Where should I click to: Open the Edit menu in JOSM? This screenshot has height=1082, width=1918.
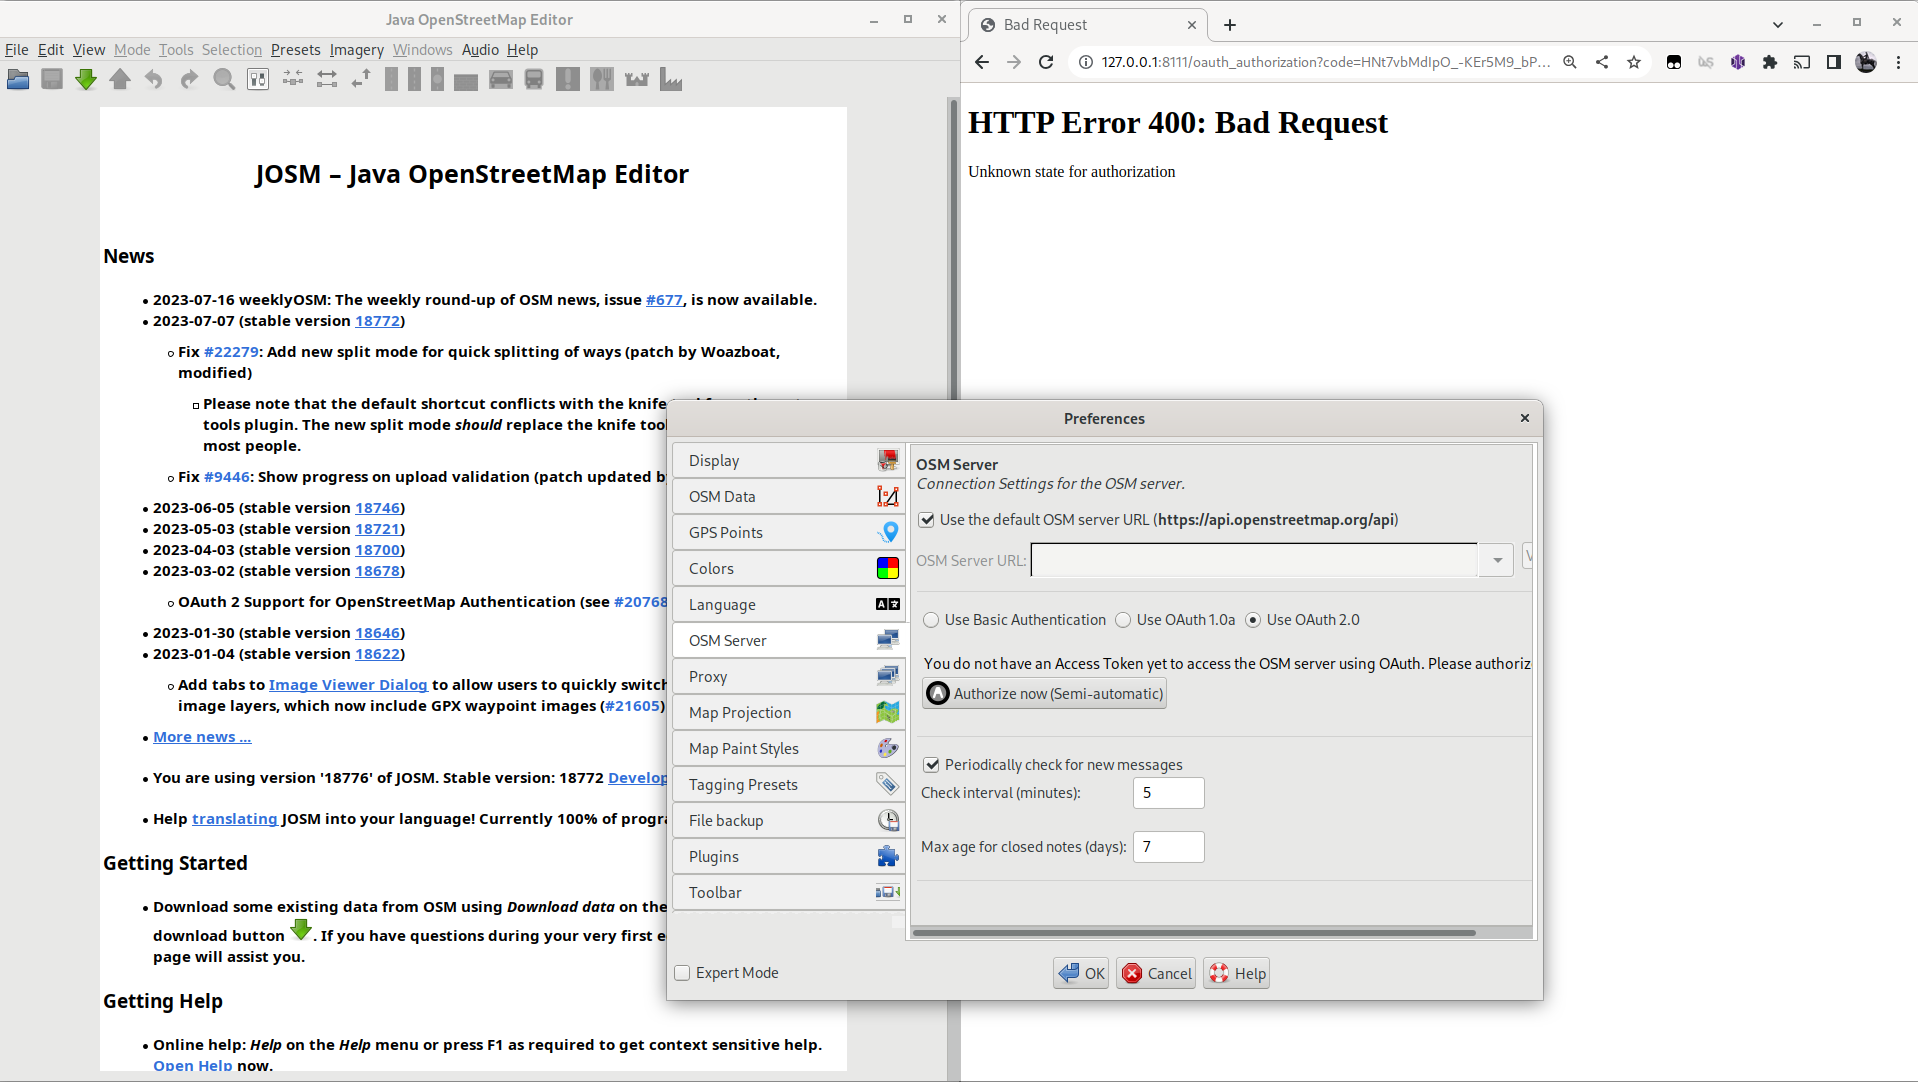[51, 50]
